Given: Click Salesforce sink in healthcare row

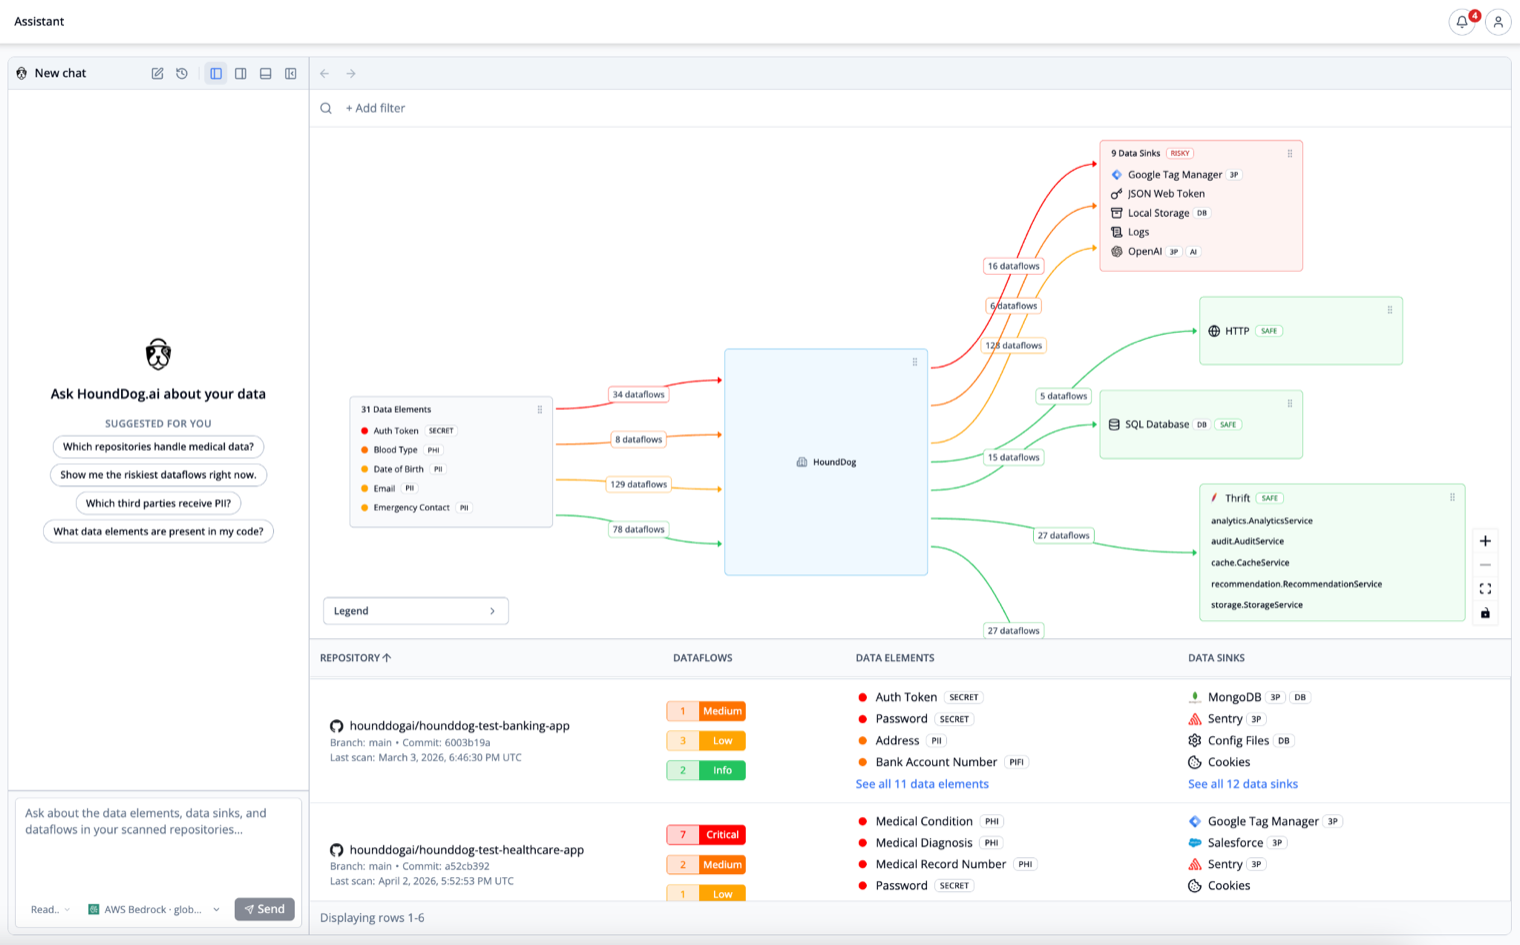Looking at the screenshot, I should 1235,843.
